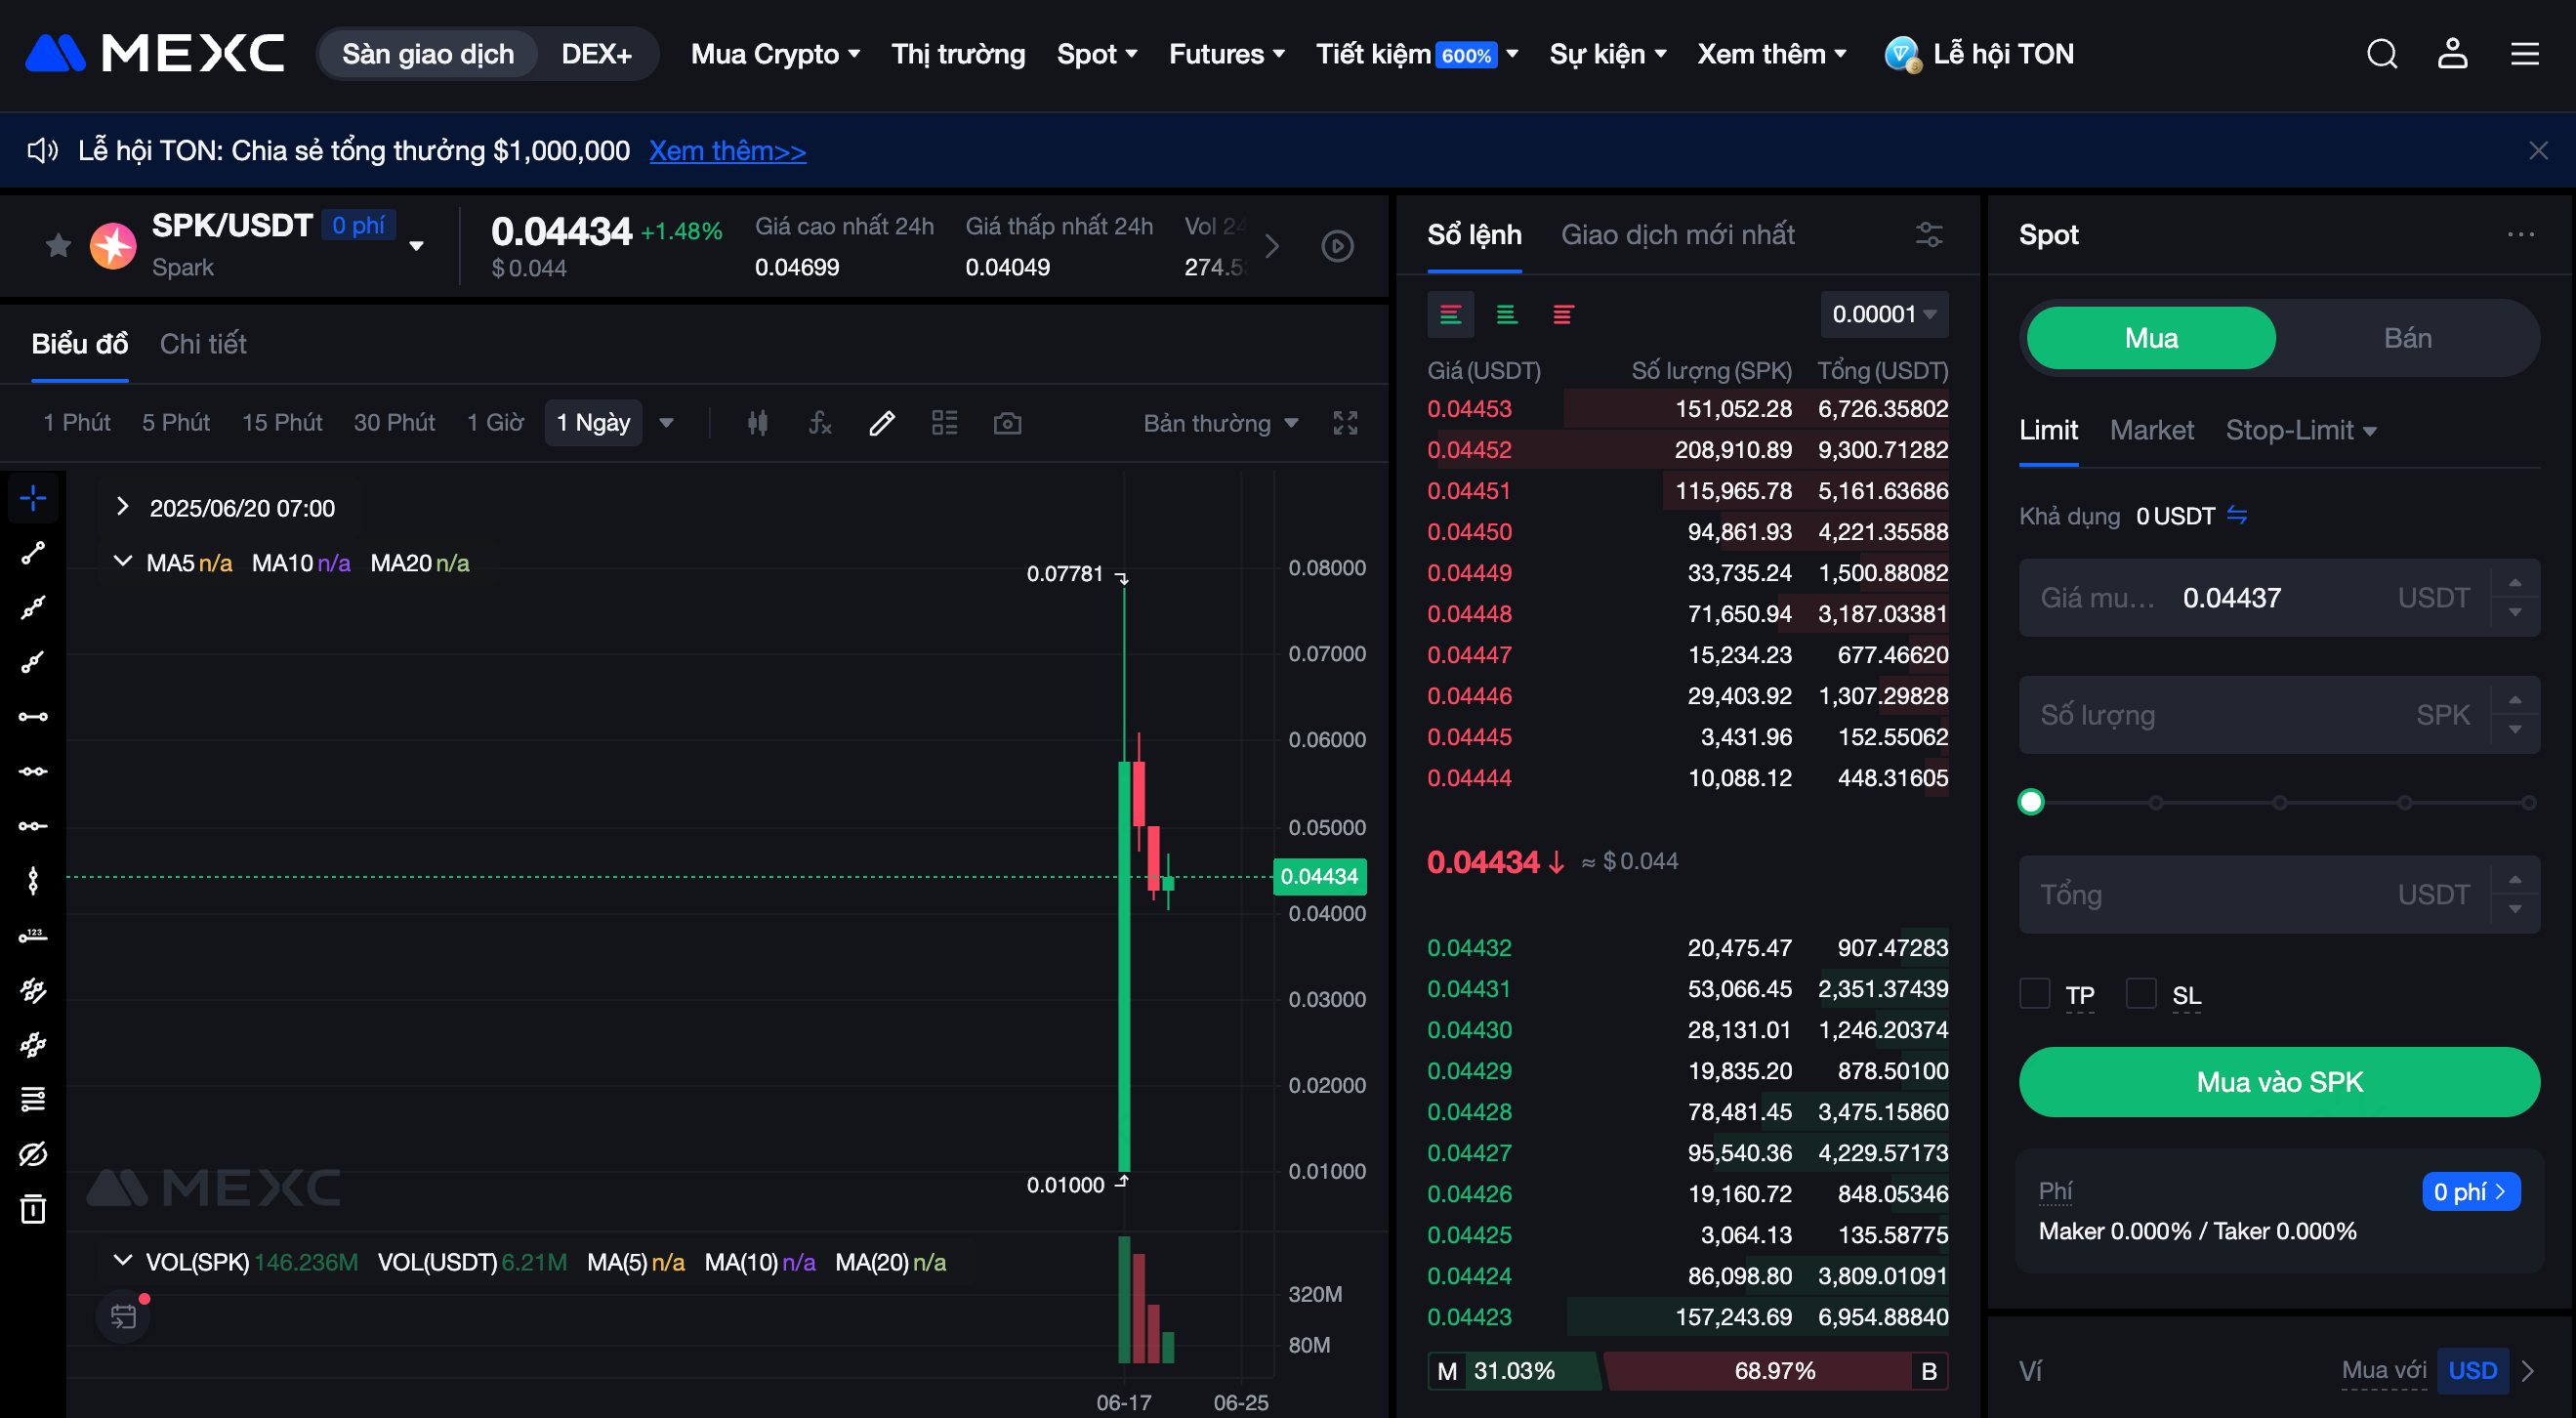Select the horizontal line drawing tool
This screenshot has width=2576, height=1418.
pos(33,717)
